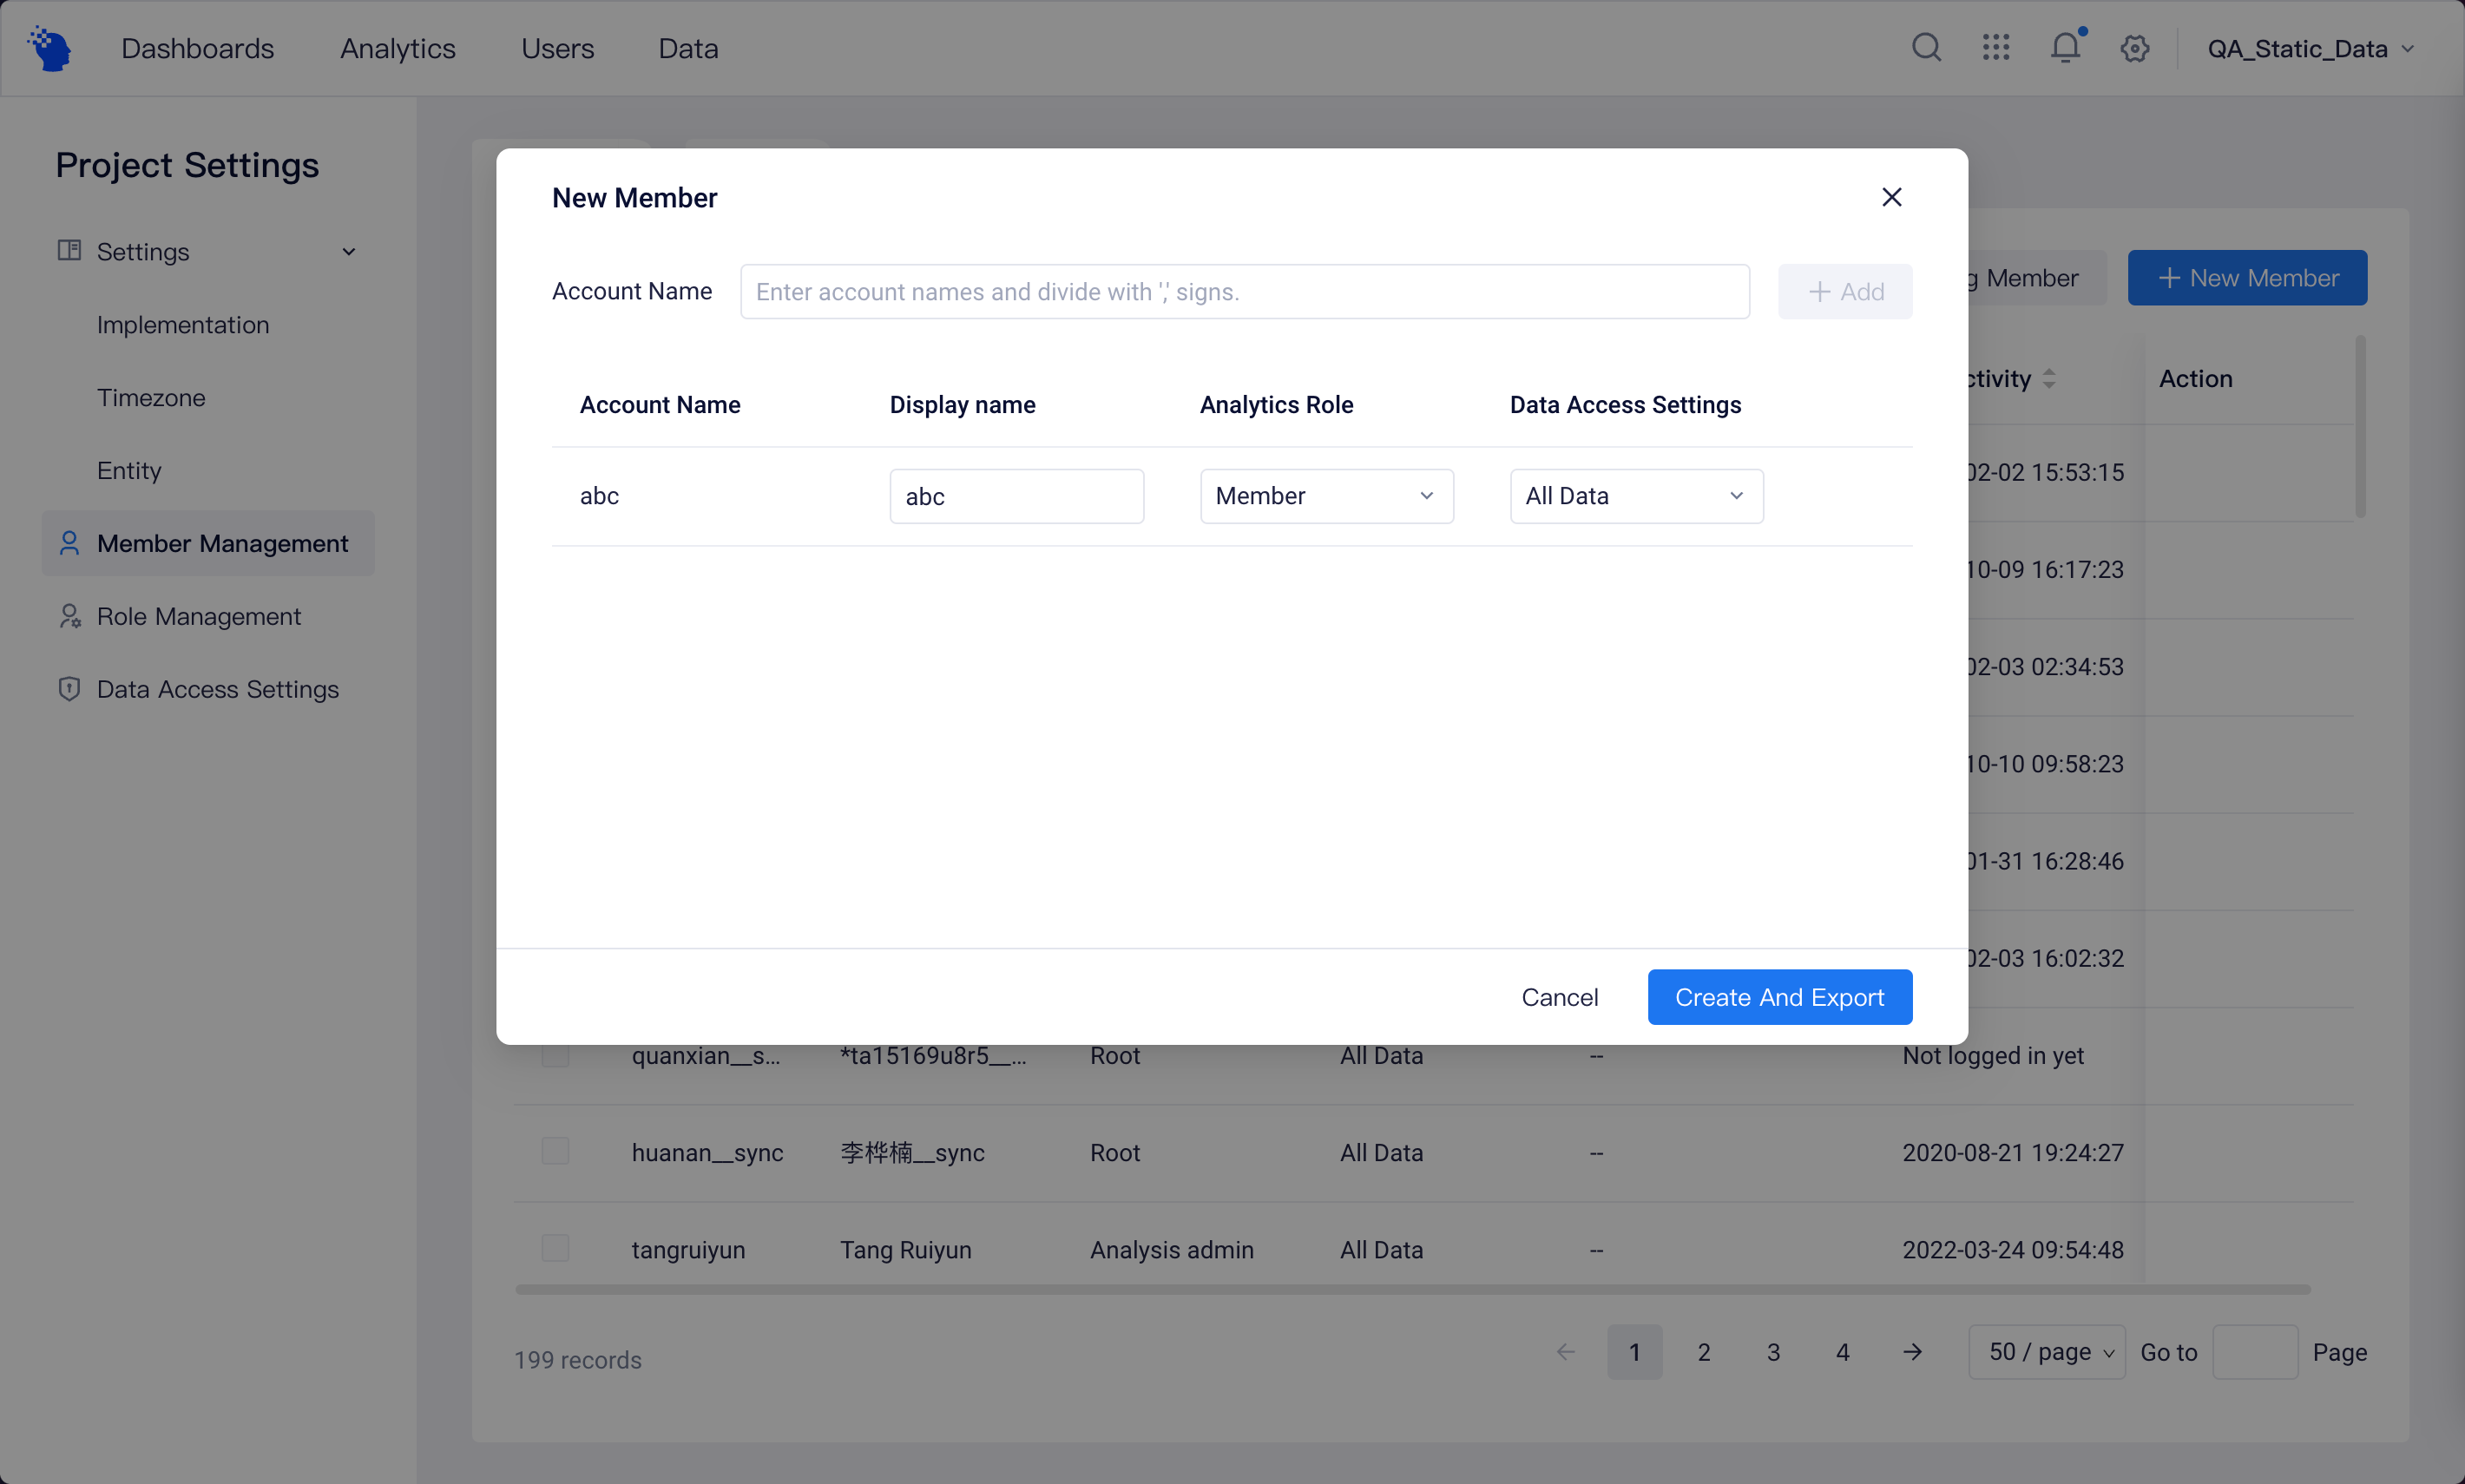Open Role Management from the sidebar
Viewport: 2465px width, 1484px height.
coord(198,616)
